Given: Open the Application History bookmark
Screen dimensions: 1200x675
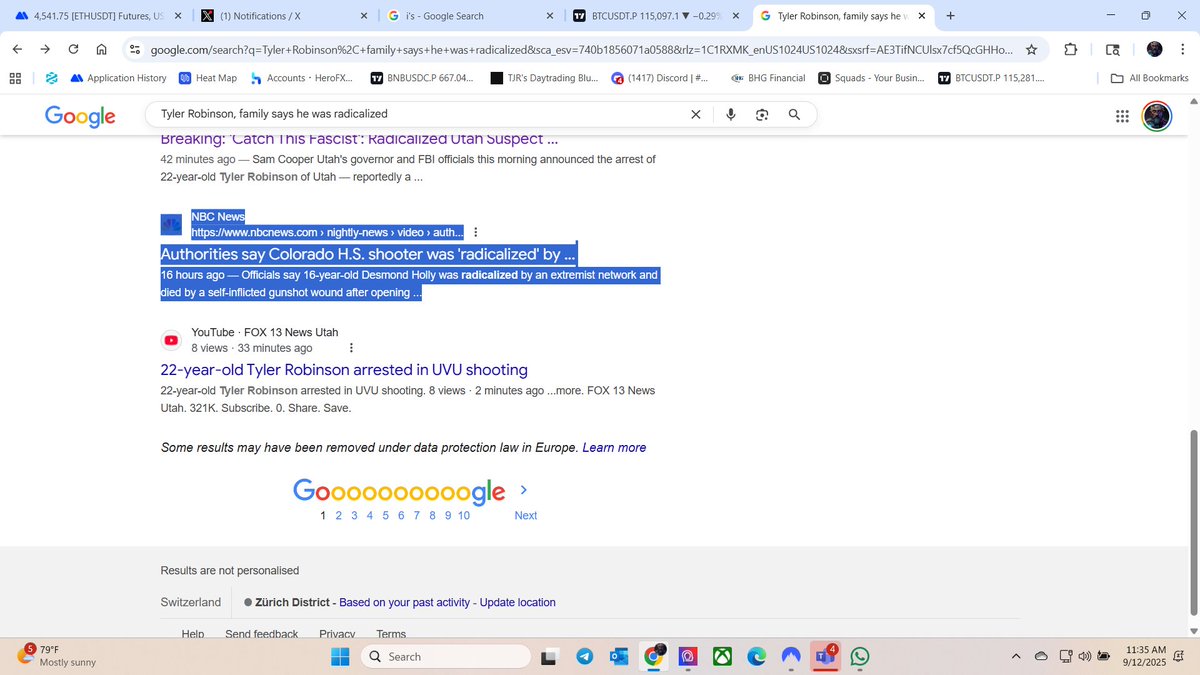Looking at the screenshot, I should click(118, 78).
